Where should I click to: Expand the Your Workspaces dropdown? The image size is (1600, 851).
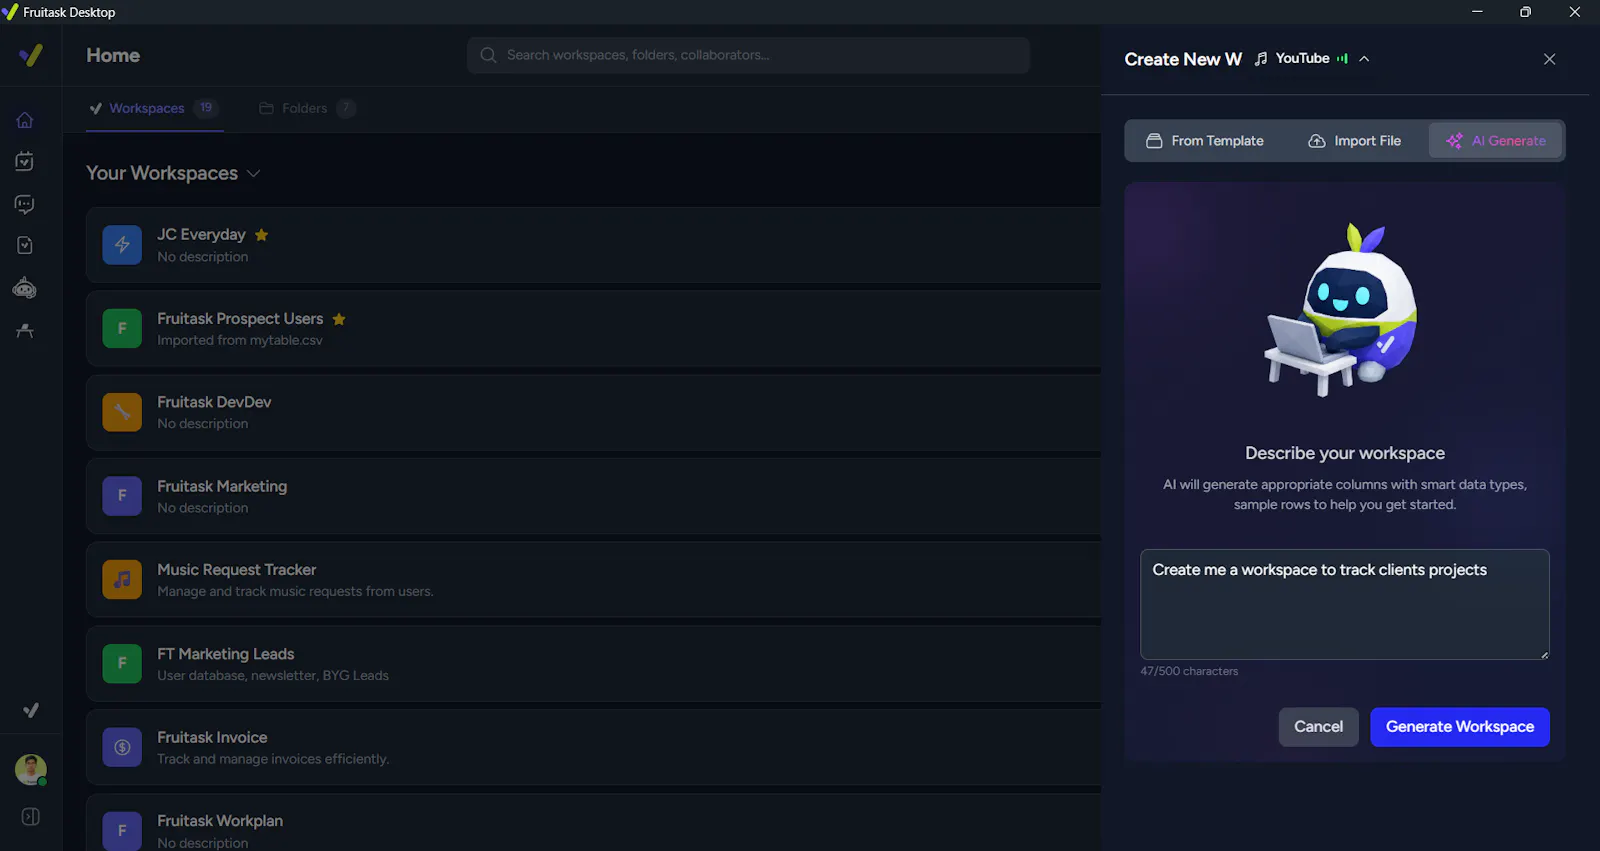coord(254,173)
